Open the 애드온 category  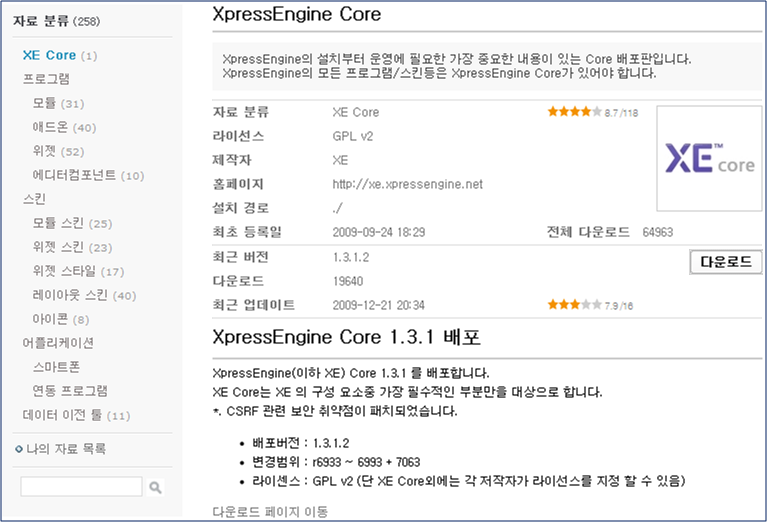coord(50,127)
